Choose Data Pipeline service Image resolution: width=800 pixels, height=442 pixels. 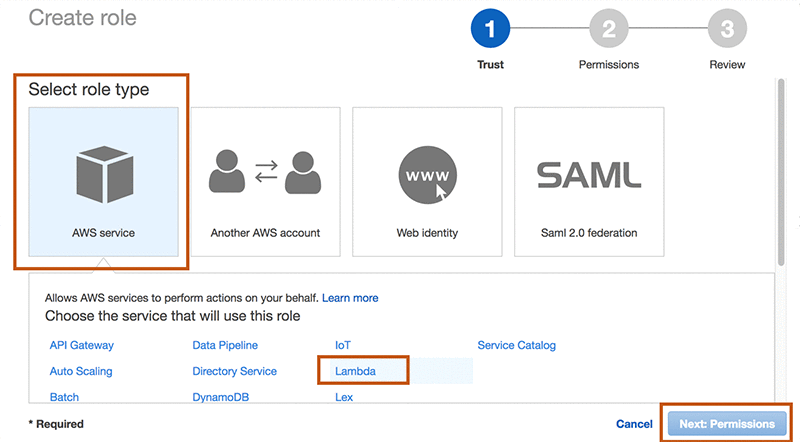click(225, 345)
